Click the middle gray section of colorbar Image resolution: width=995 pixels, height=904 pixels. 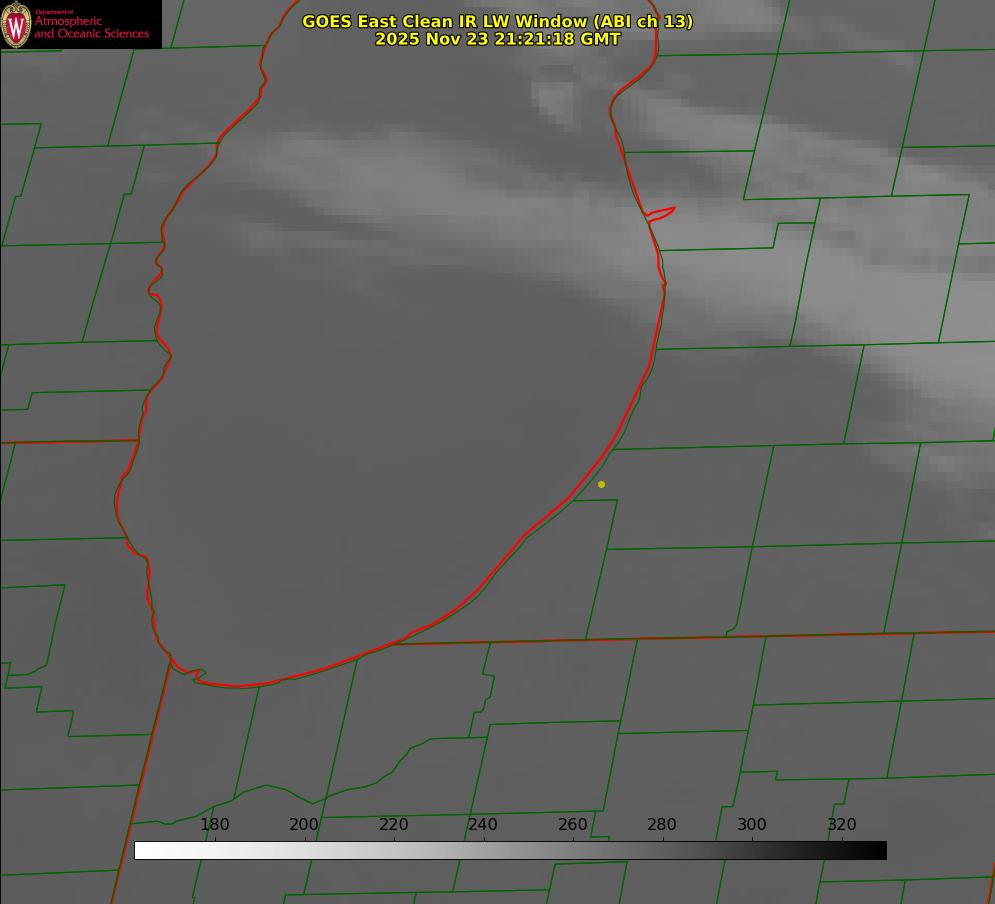click(x=510, y=850)
